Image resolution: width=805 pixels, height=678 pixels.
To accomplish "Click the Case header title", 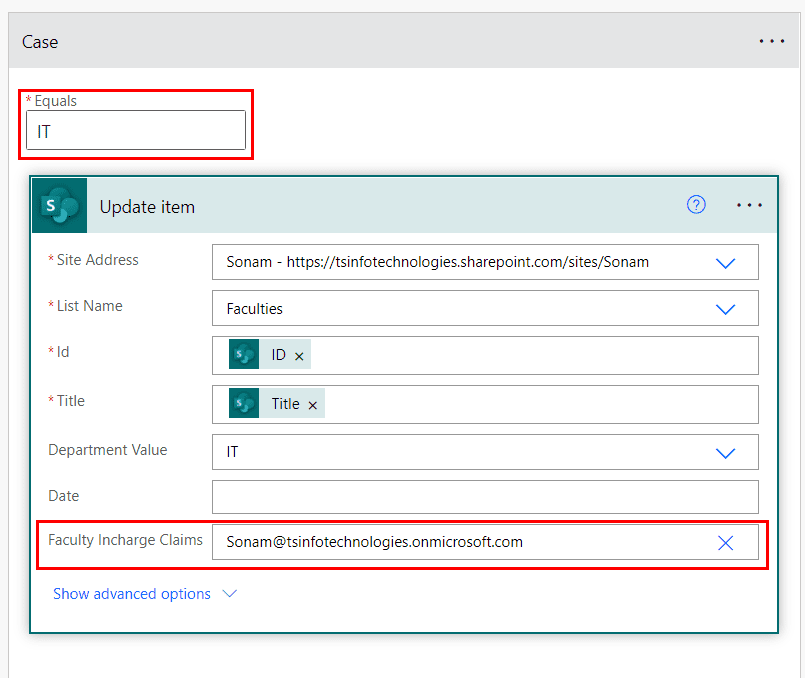I will [40, 42].
